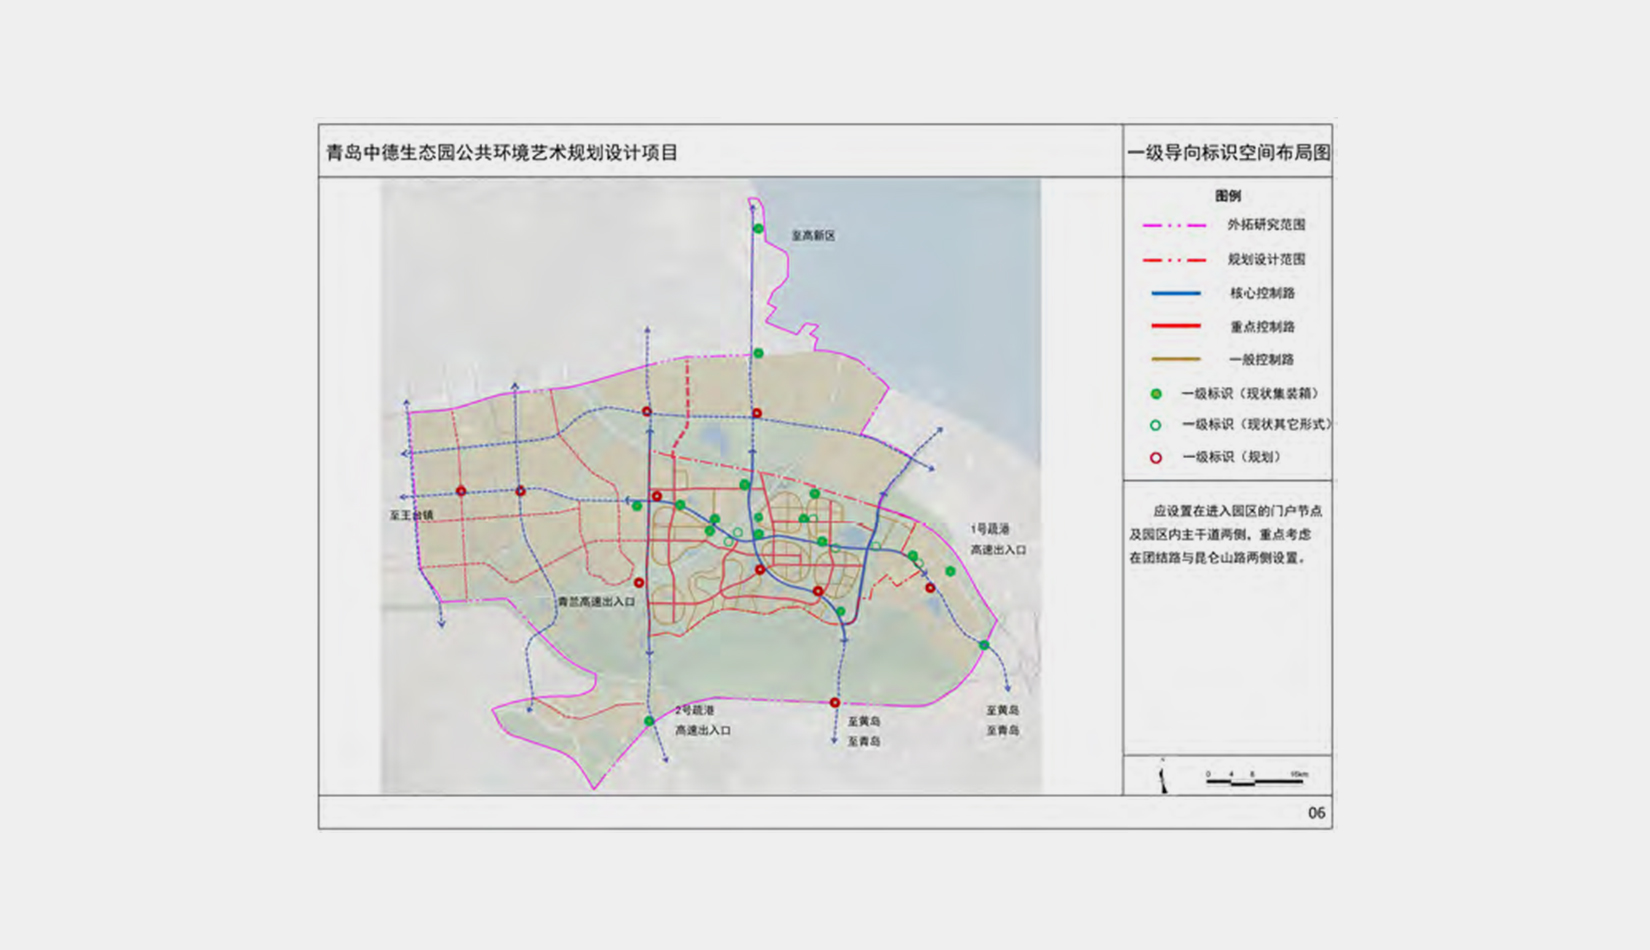The width and height of the screenshot is (1650, 950).
Task: Click the green marker at 2号疏港高速出入口
Action: pyautogui.click(x=649, y=721)
